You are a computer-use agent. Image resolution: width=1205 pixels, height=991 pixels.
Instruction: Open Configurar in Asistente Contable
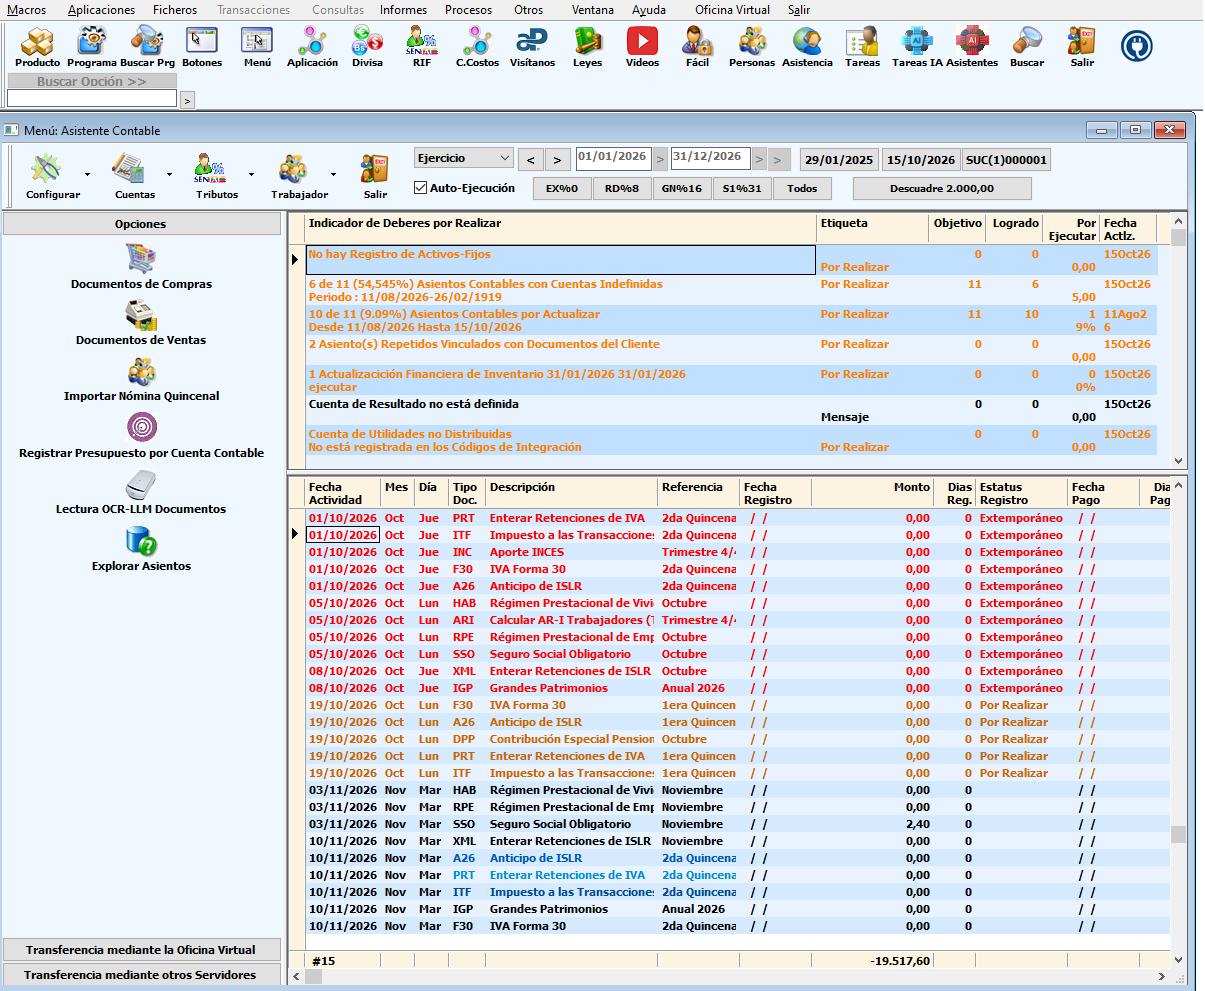[x=53, y=177]
